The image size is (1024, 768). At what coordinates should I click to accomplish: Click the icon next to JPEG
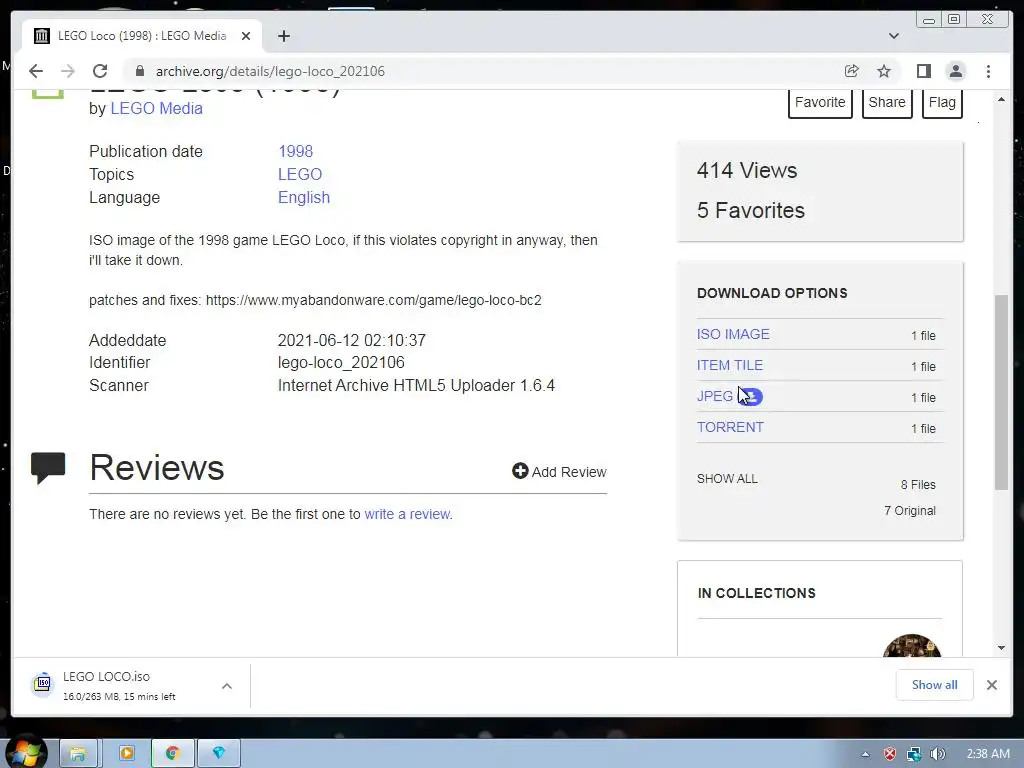click(752, 396)
